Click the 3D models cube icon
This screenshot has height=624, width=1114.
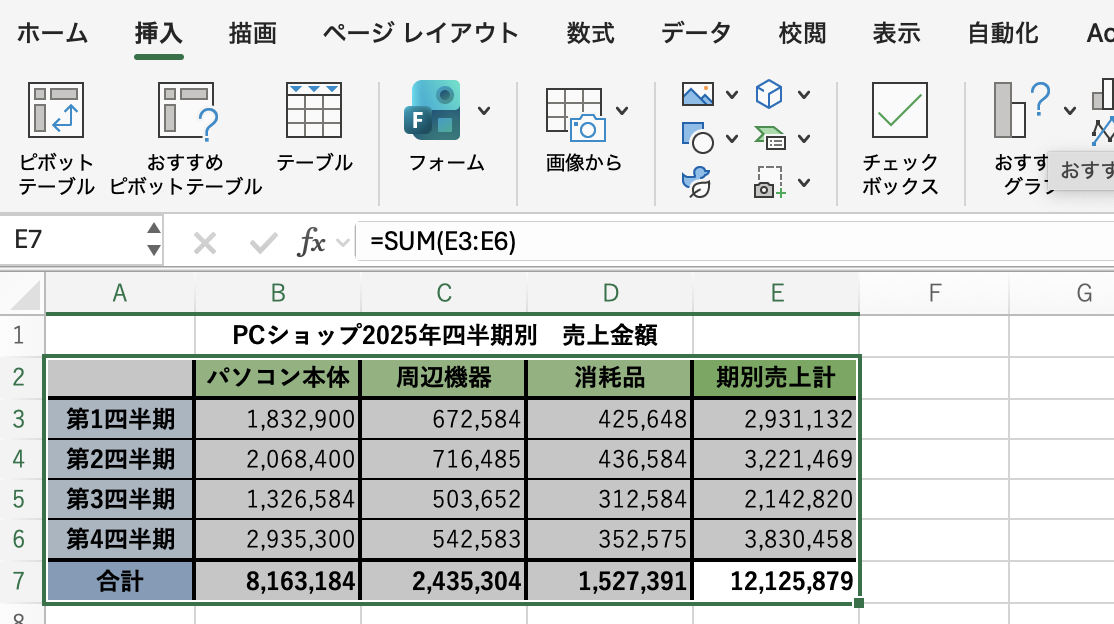click(768, 95)
